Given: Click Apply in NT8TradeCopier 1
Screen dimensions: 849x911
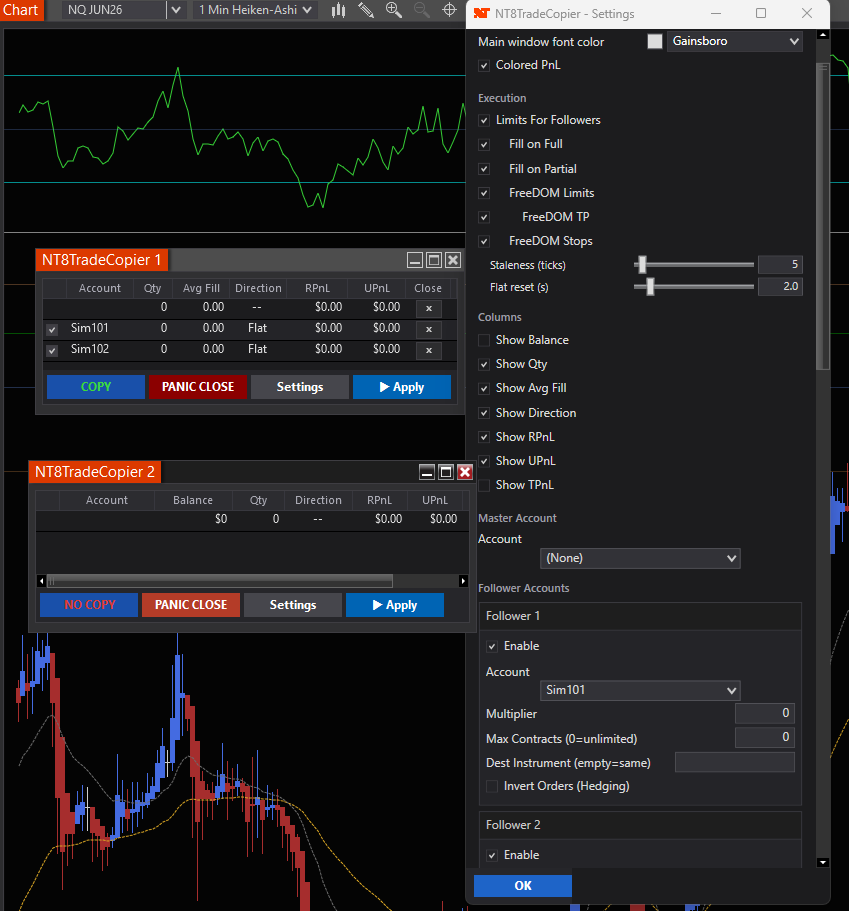Looking at the screenshot, I should coord(402,387).
